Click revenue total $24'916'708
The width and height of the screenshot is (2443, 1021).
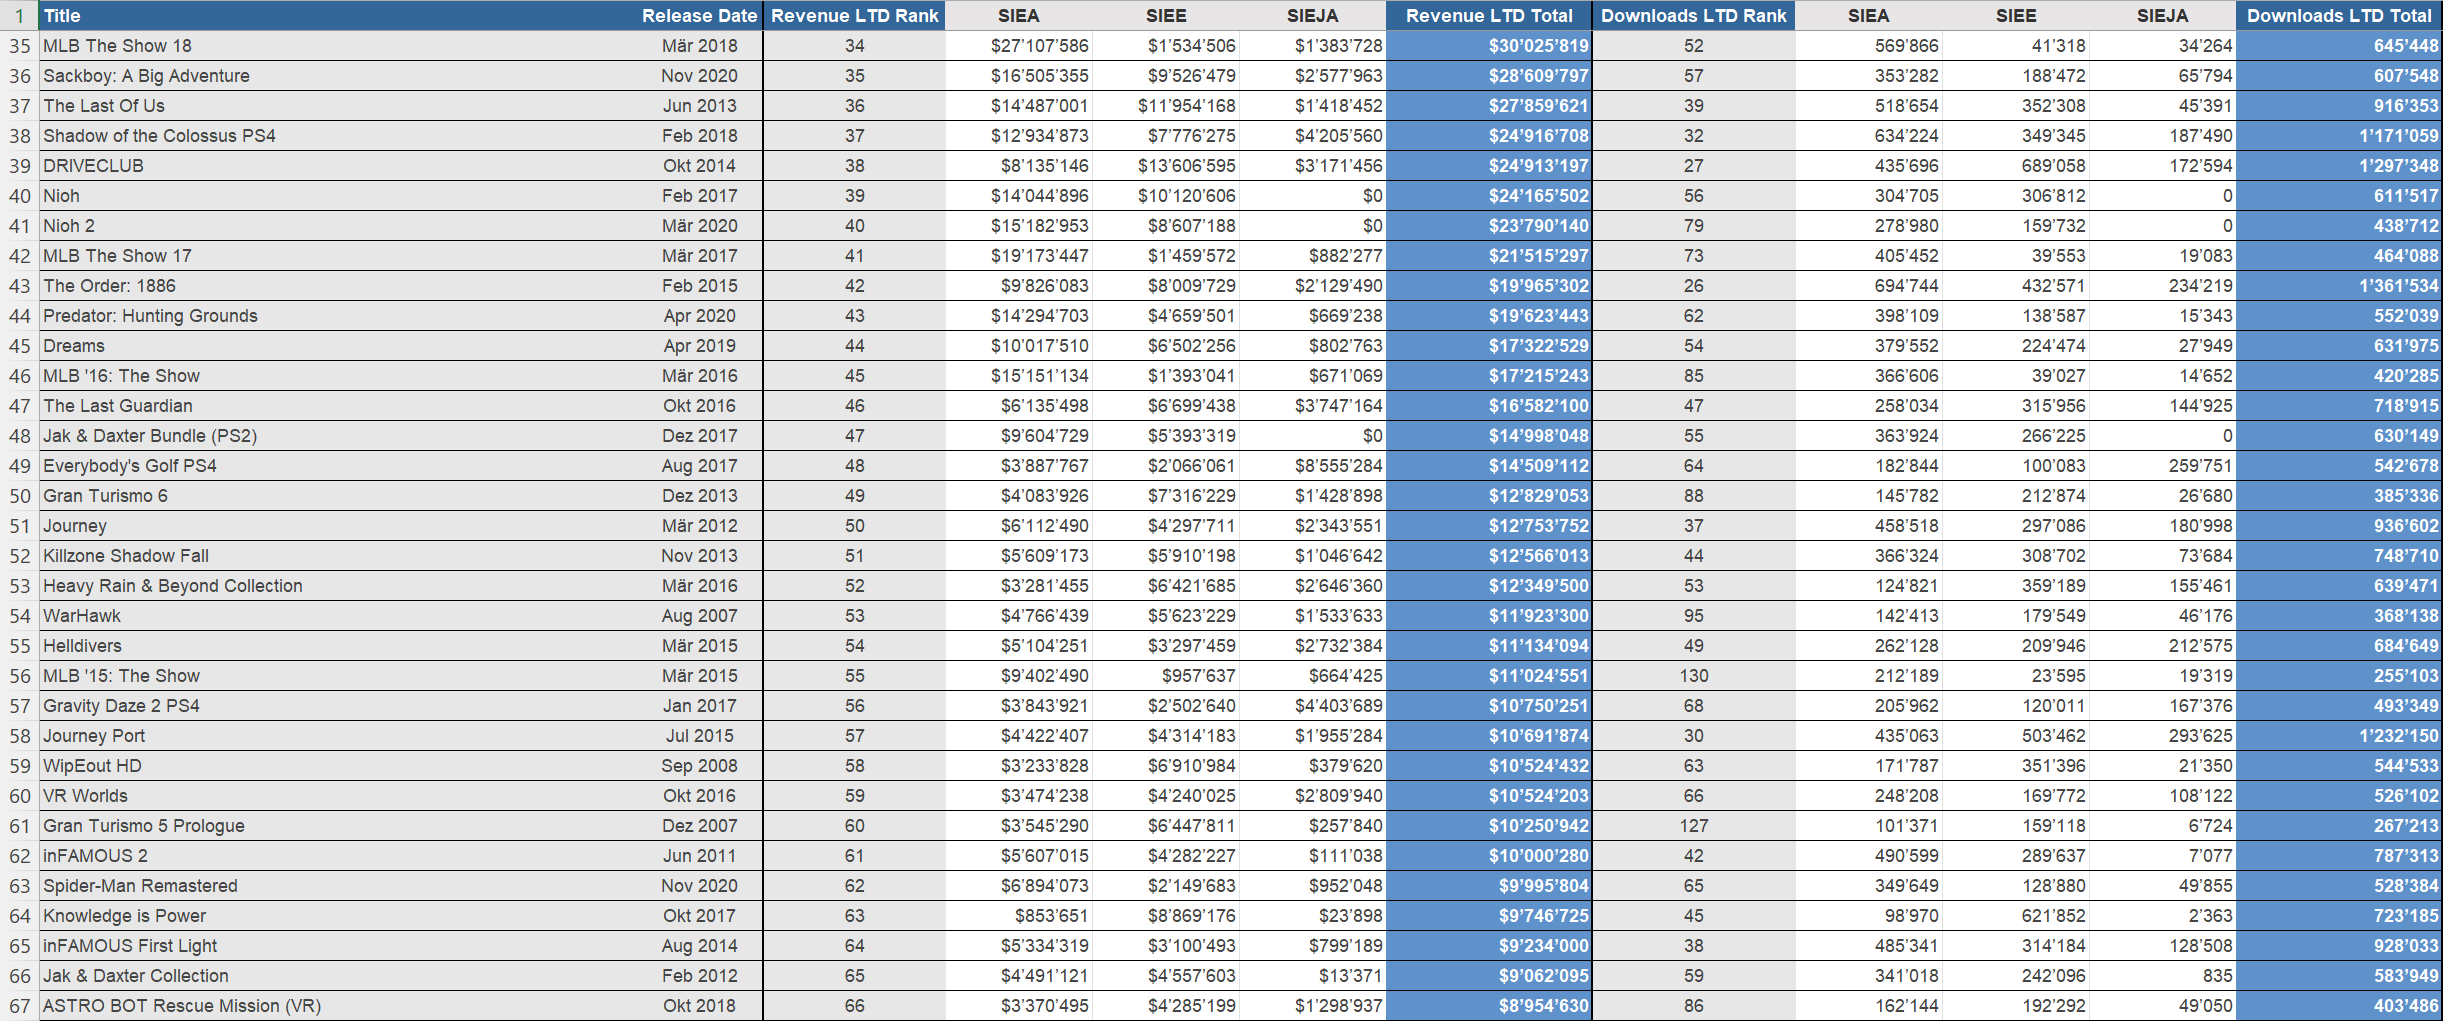(1489, 136)
